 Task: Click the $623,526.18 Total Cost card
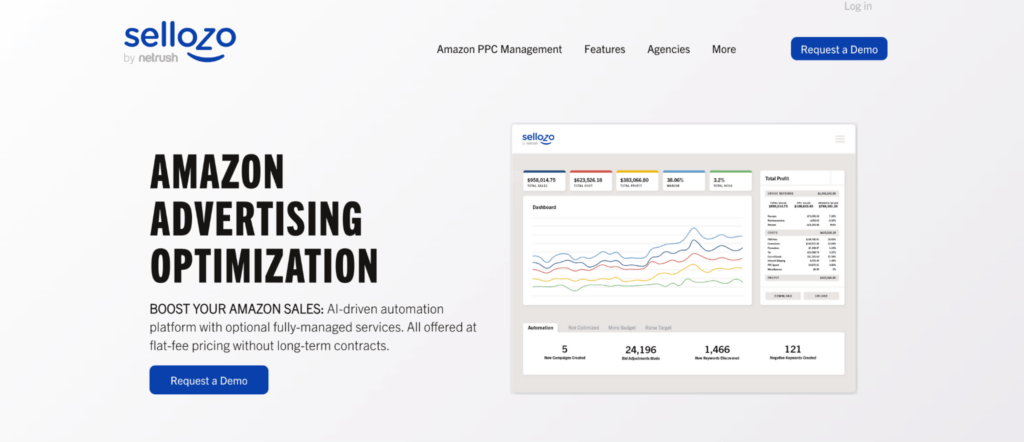pyautogui.click(x=591, y=181)
